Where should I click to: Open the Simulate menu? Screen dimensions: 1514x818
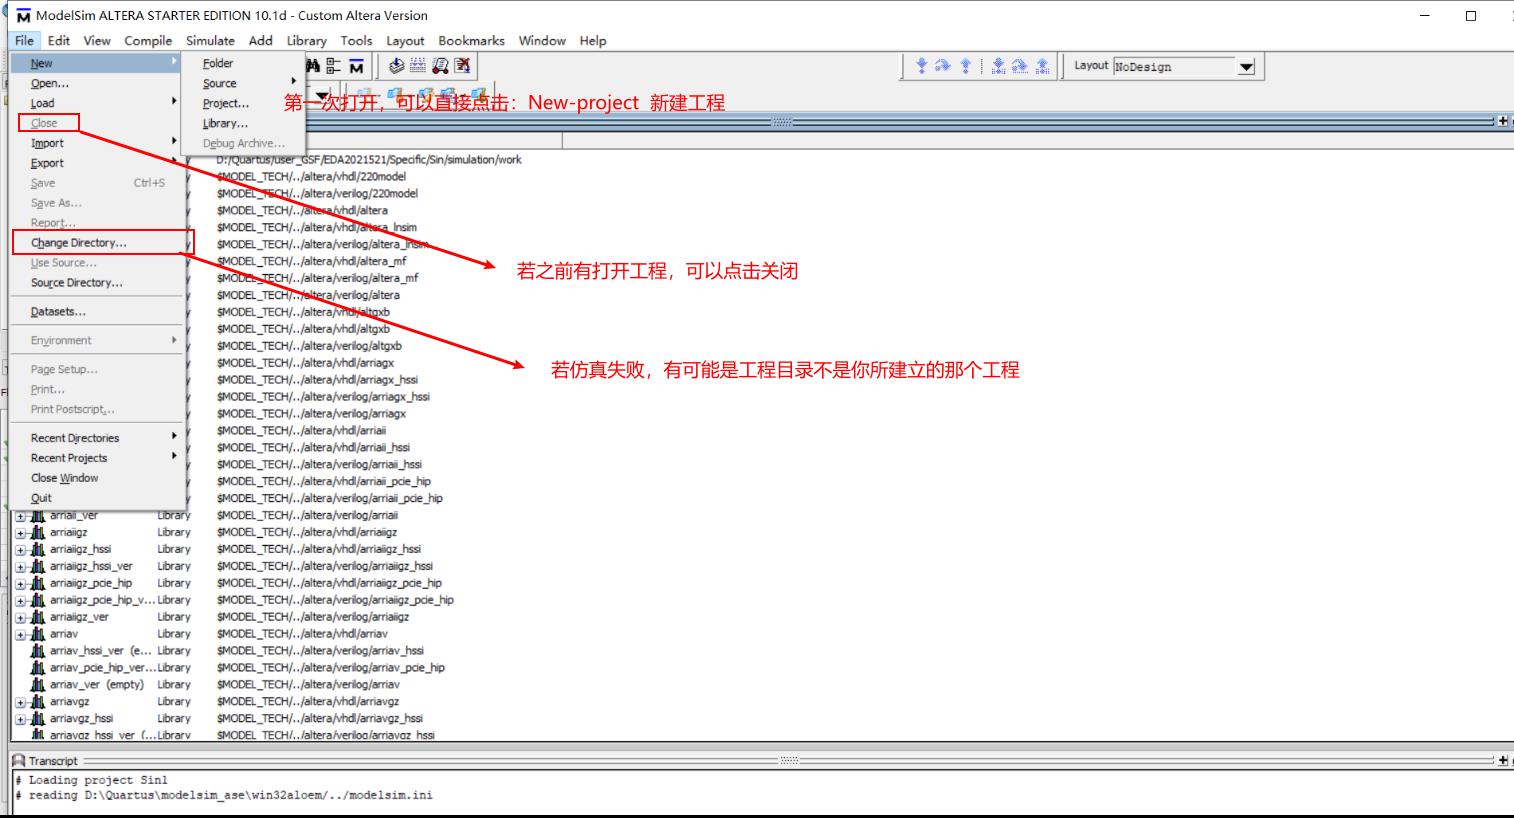[x=210, y=41]
